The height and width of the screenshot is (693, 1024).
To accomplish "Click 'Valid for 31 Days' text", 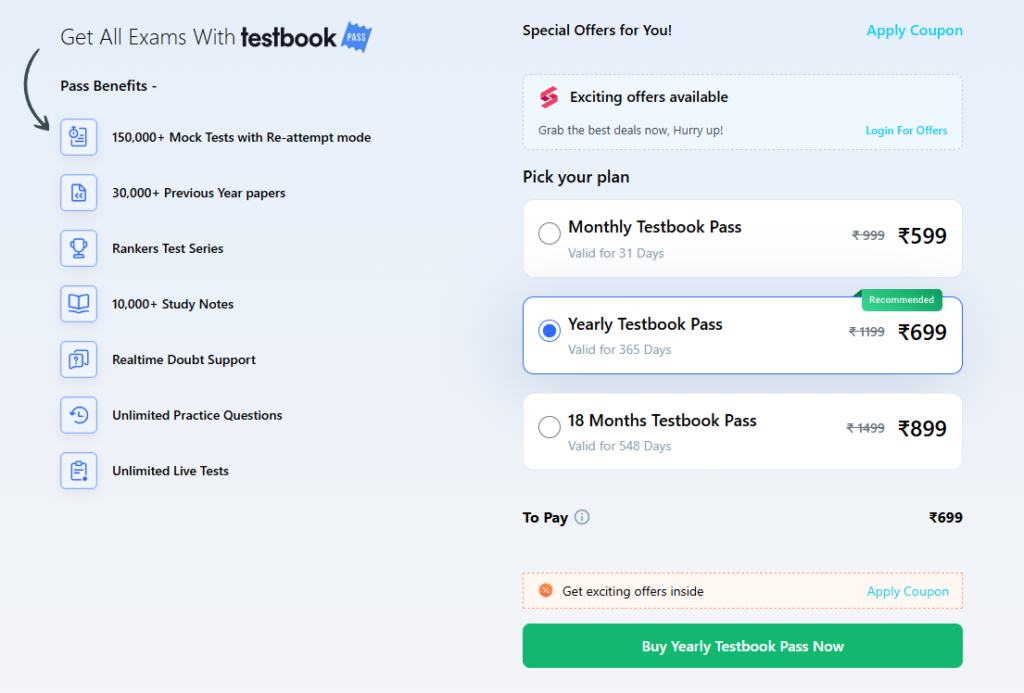I will (616, 253).
